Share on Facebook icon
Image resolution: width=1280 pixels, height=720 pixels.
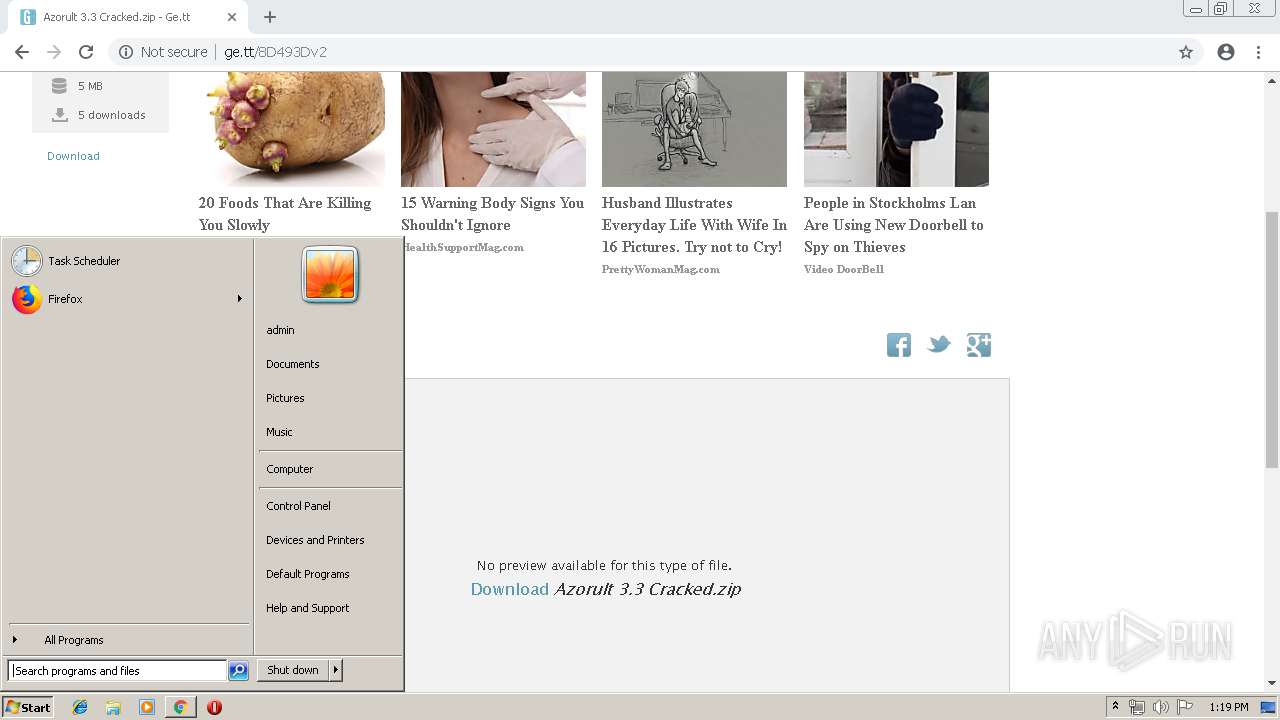[x=899, y=345]
